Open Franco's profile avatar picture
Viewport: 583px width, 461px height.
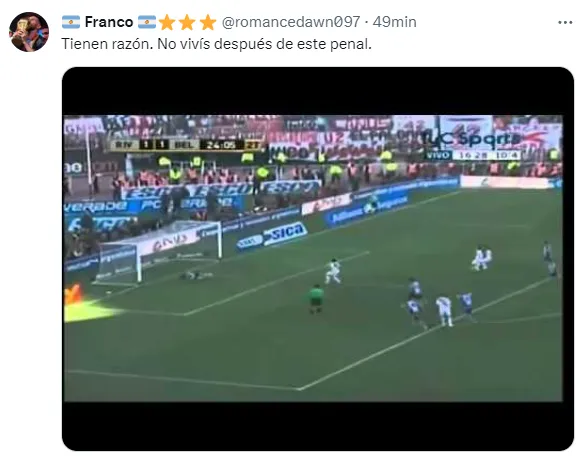click(x=29, y=32)
